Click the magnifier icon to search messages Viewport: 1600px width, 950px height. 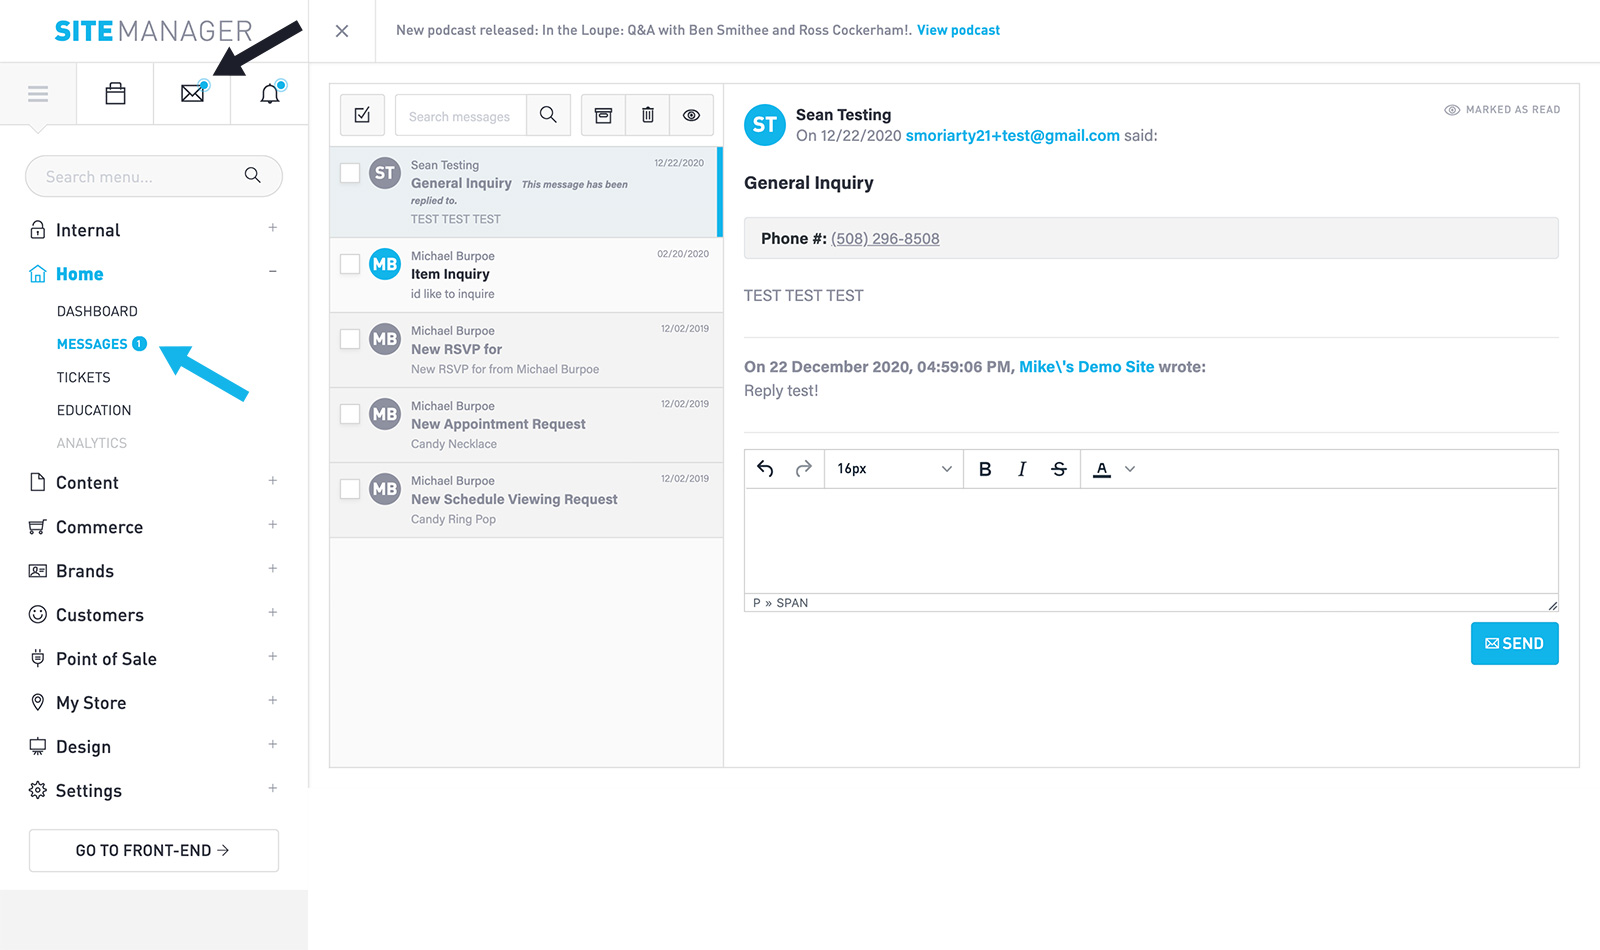click(x=548, y=115)
